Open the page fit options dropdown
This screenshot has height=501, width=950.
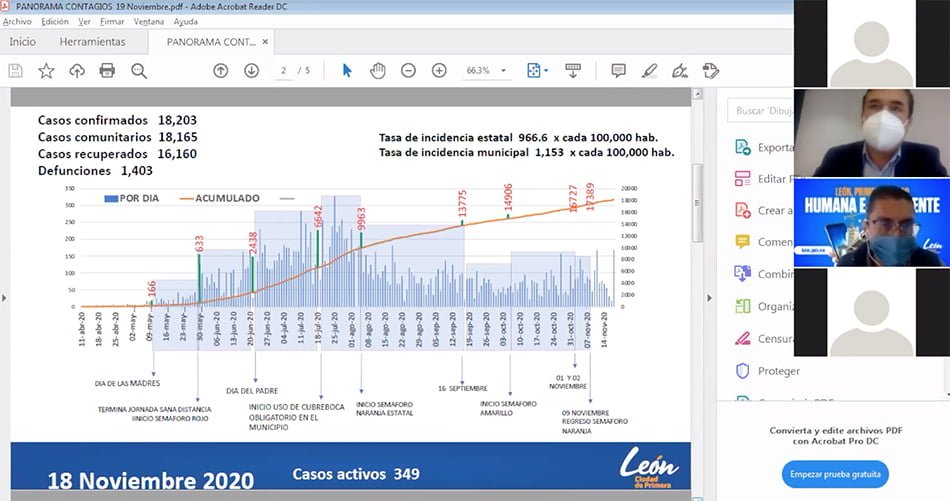point(538,71)
